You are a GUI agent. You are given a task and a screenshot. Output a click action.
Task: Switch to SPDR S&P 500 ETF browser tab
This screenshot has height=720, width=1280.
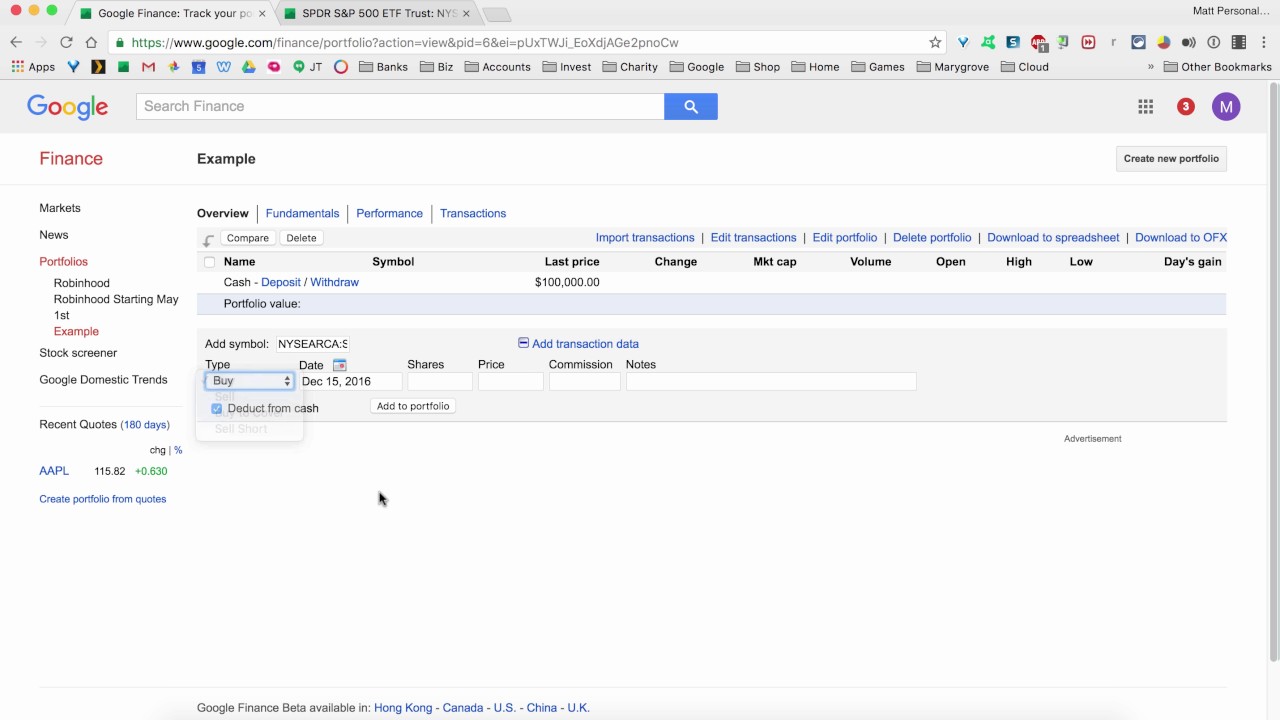click(377, 13)
